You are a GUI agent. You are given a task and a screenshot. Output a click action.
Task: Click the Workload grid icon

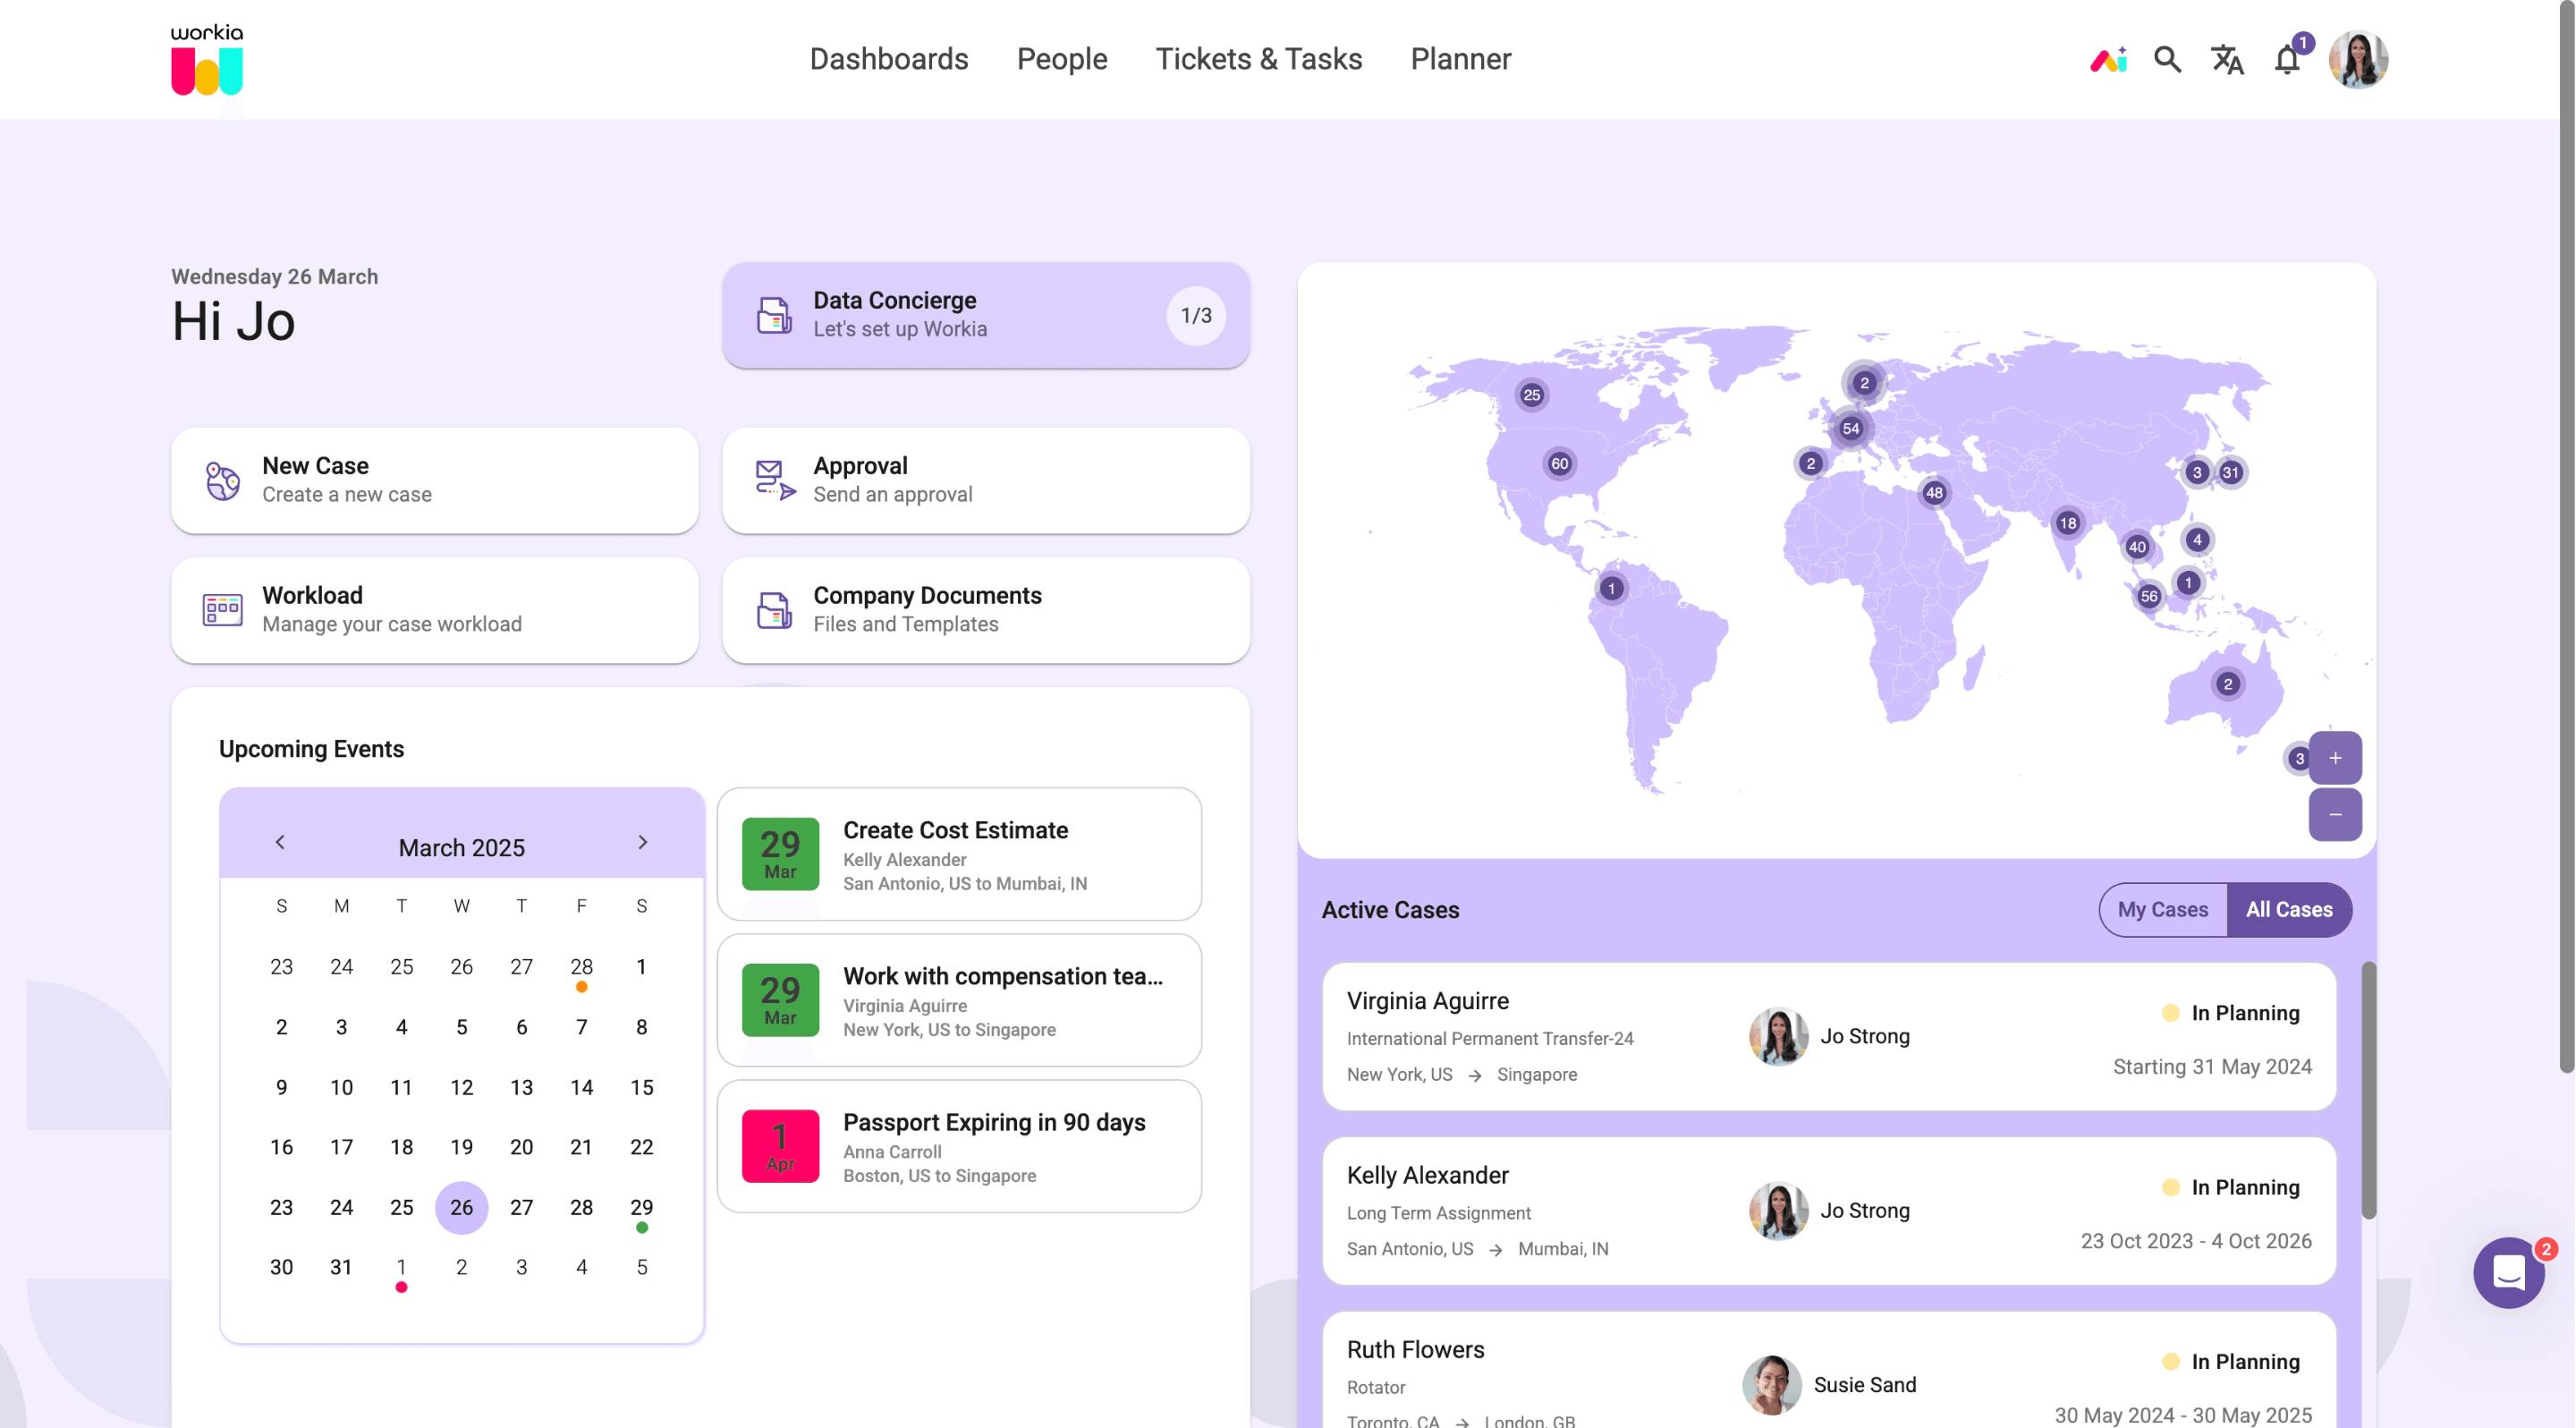pyautogui.click(x=222, y=609)
